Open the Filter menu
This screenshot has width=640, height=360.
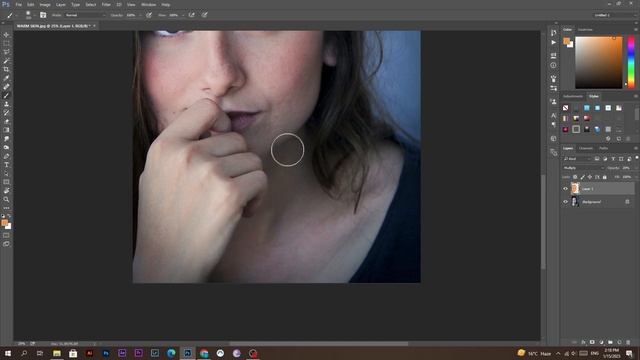(x=106, y=4)
